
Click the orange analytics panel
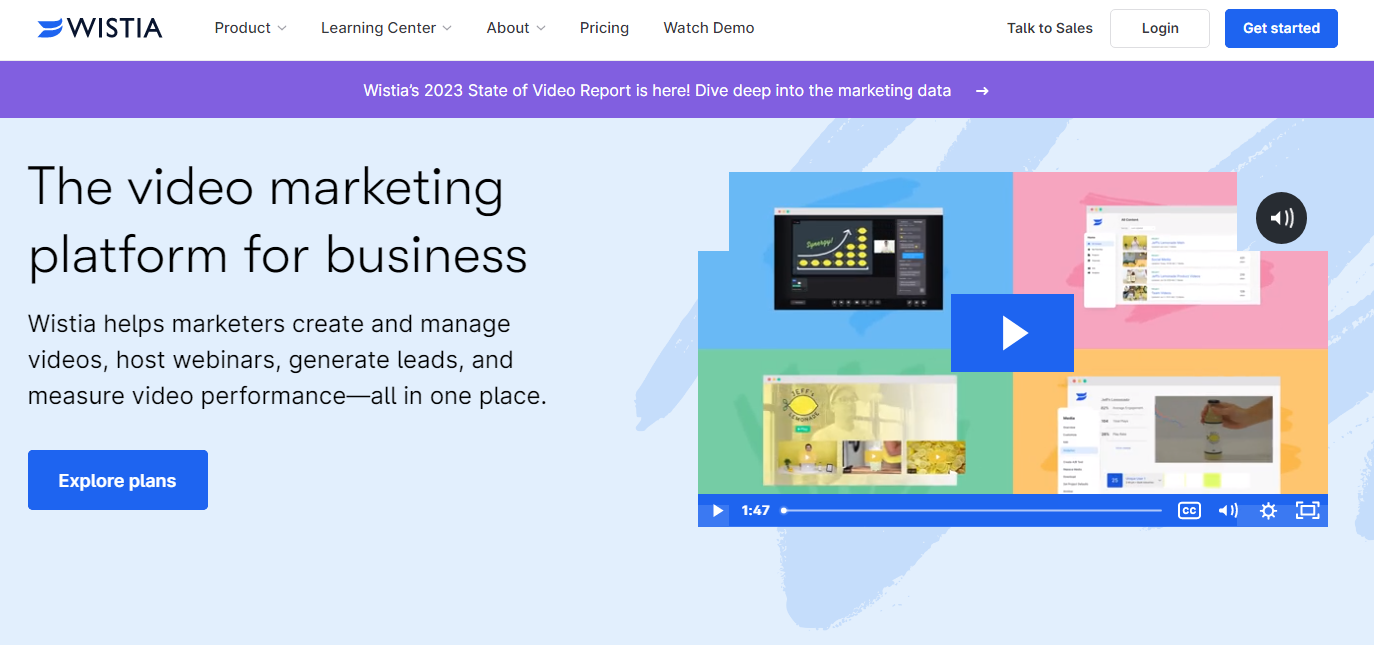(x=1170, y=421)
